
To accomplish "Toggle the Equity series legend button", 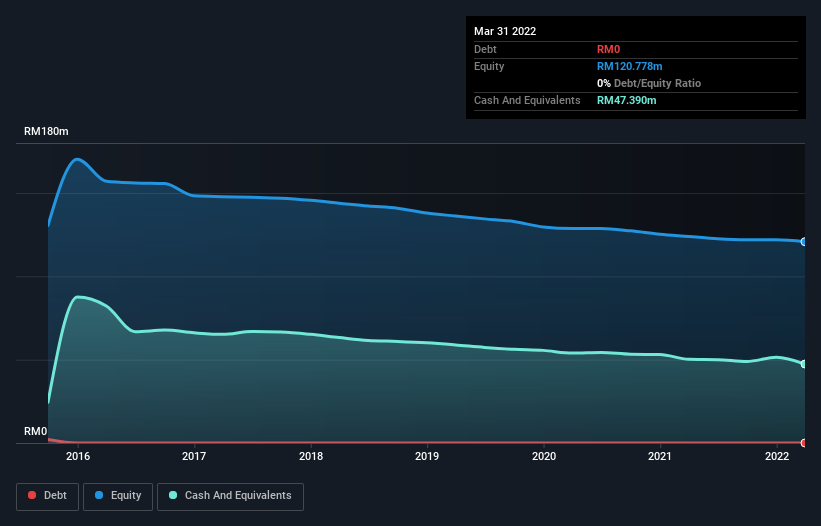I will click(118, 496).
